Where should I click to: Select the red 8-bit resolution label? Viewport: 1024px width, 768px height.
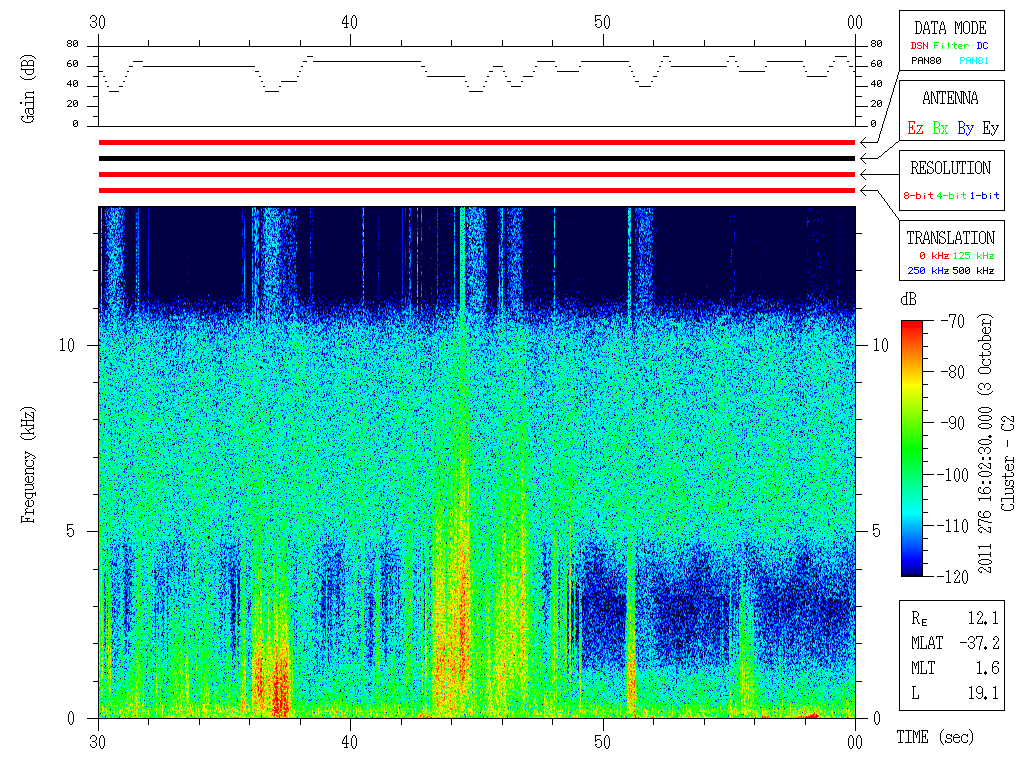point(918,195)
